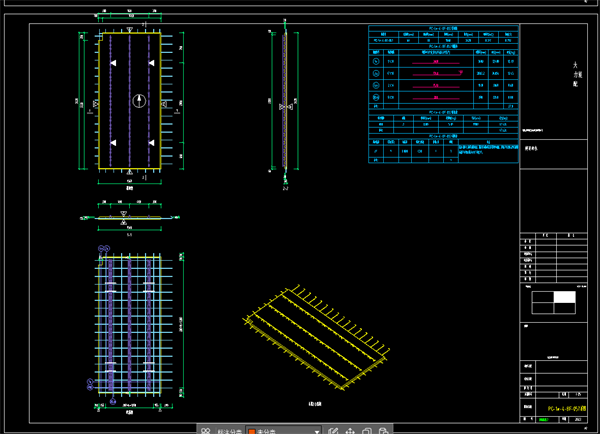
Task: Select the yellow isometric 3D slab view
Action: coord(316,337)
